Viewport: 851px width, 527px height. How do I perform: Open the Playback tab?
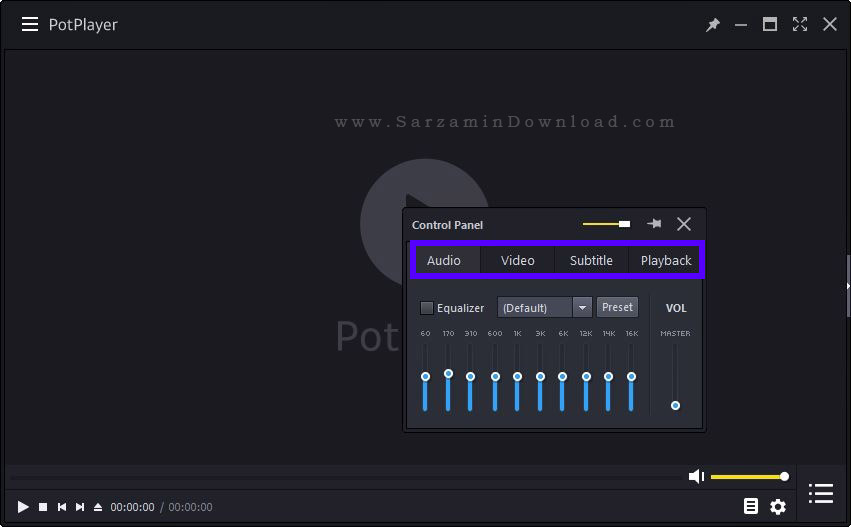point(665,261)
